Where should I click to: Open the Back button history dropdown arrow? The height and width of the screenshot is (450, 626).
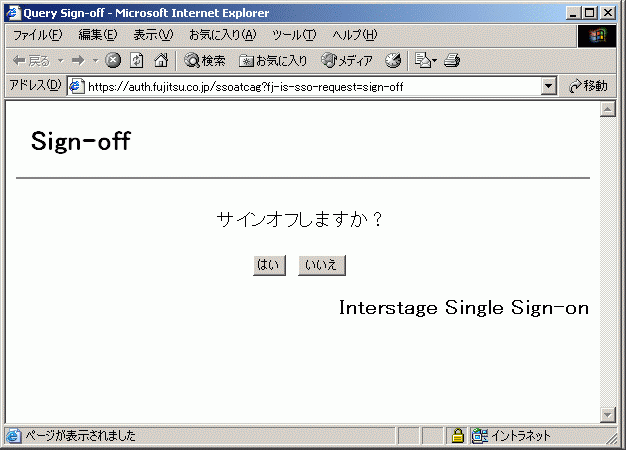(x=61, y=61)
